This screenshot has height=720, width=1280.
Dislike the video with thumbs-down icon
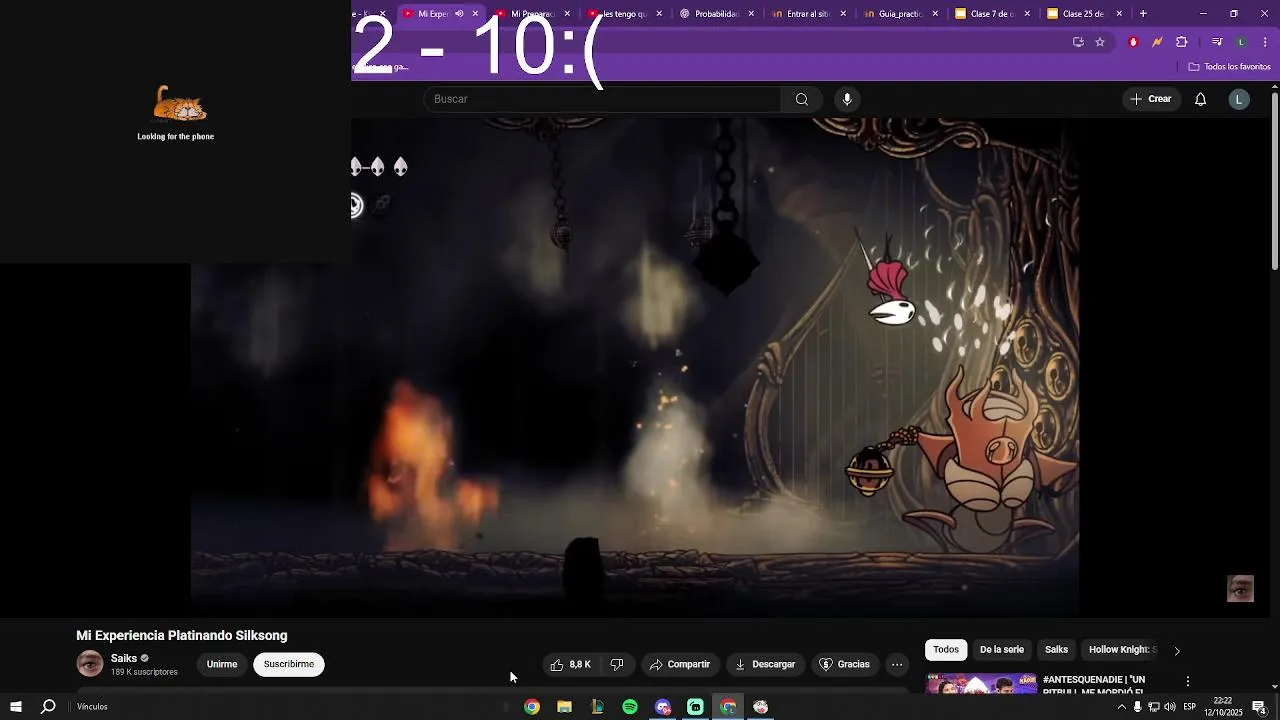pyautogui.click(x=617, y=664)
